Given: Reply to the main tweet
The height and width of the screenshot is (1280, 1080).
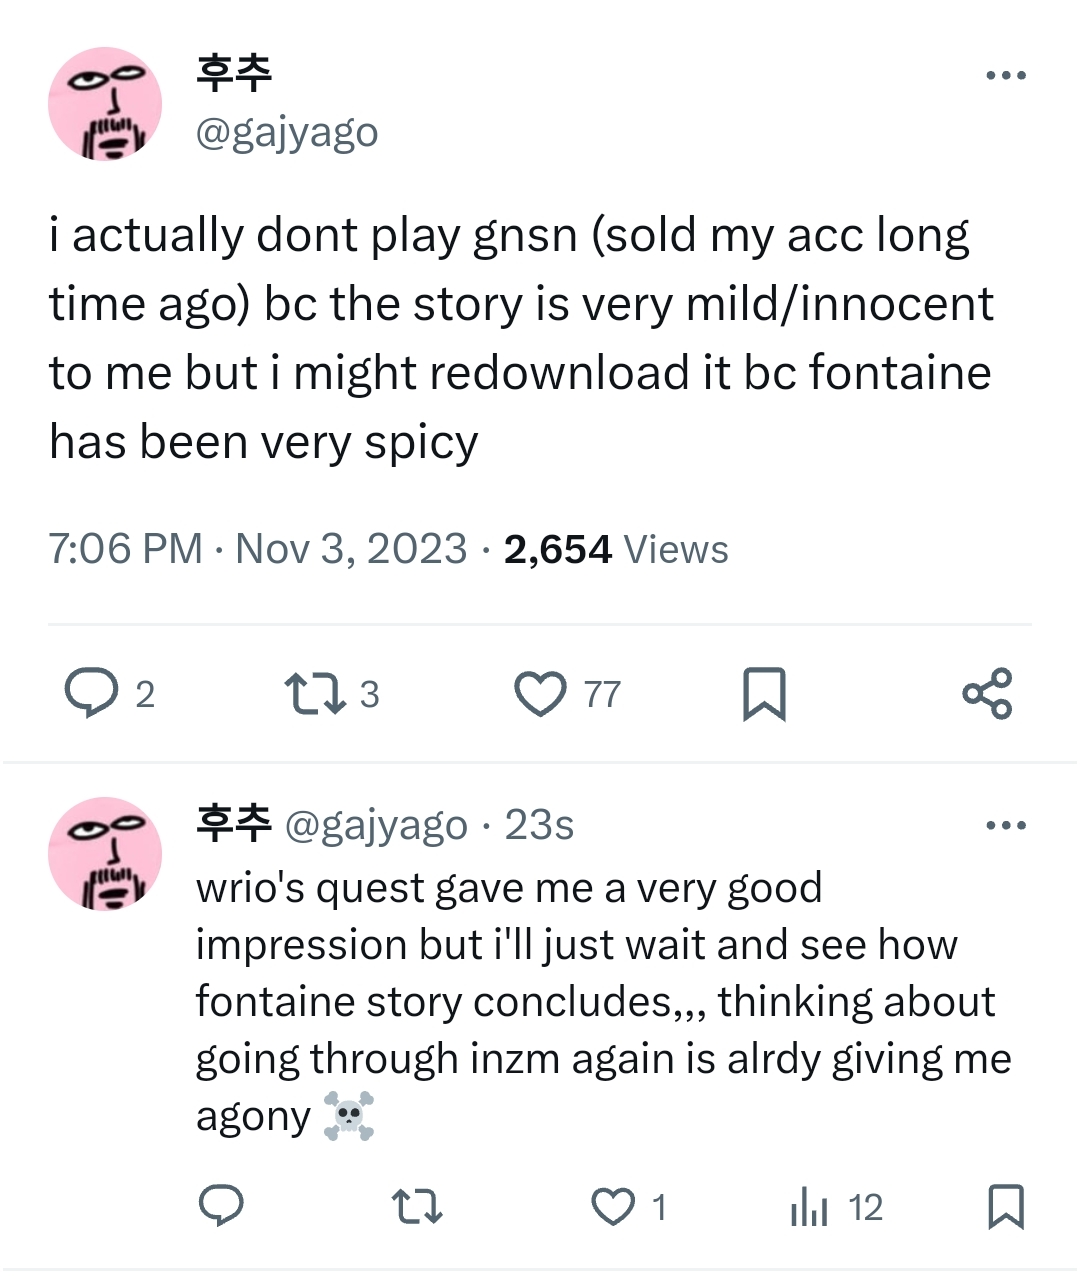Looking at the screenshot, I should tap(91, 693).
